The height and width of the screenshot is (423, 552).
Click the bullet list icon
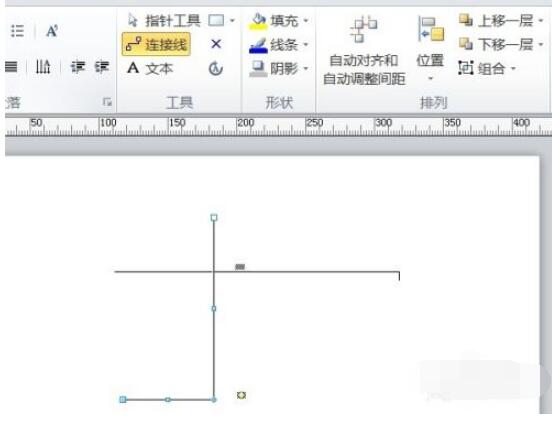click(17, 31)
